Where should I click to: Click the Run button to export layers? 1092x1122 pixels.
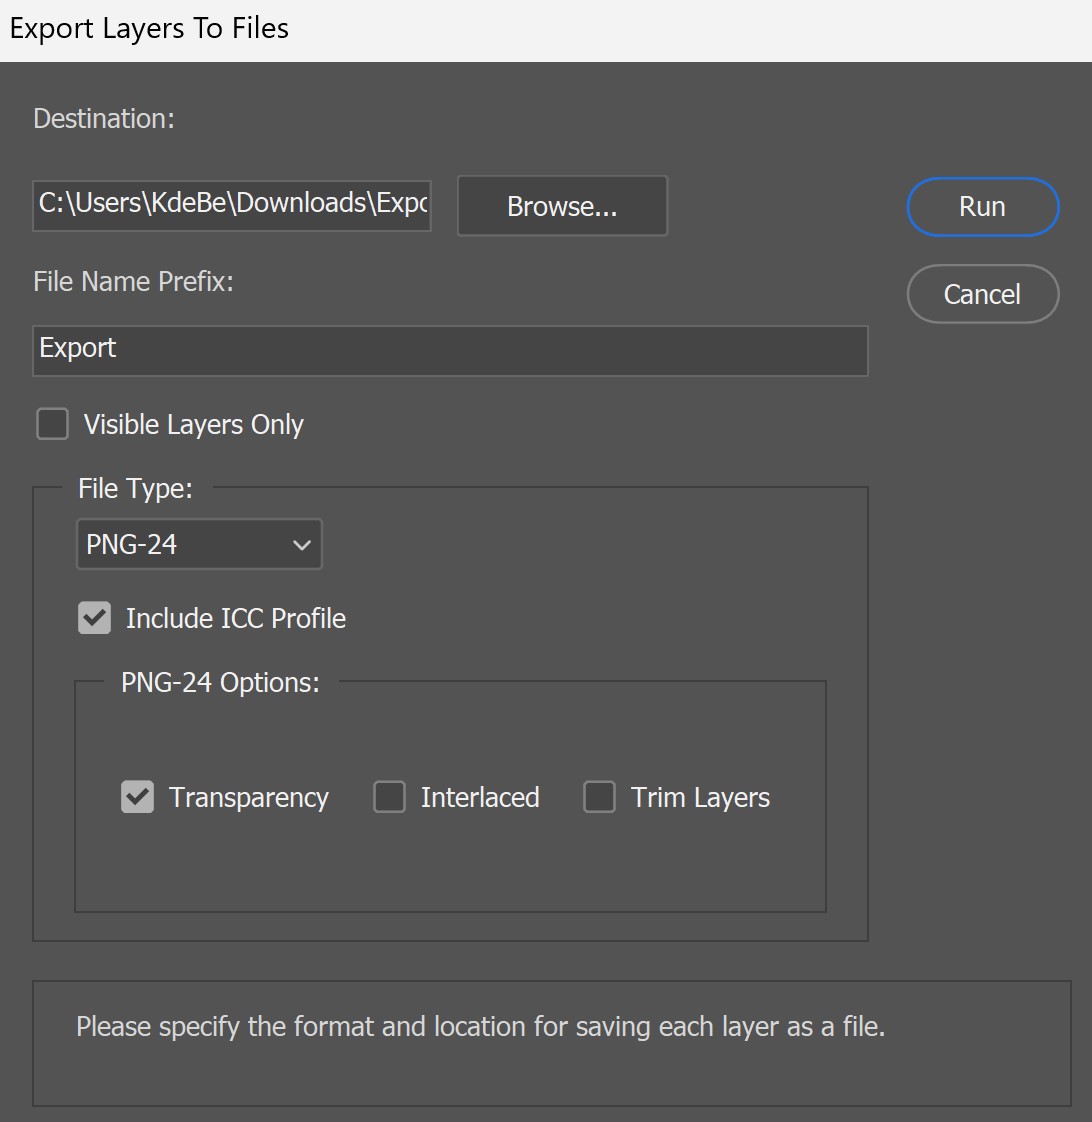pyautogui.click(x=982, y=206)
